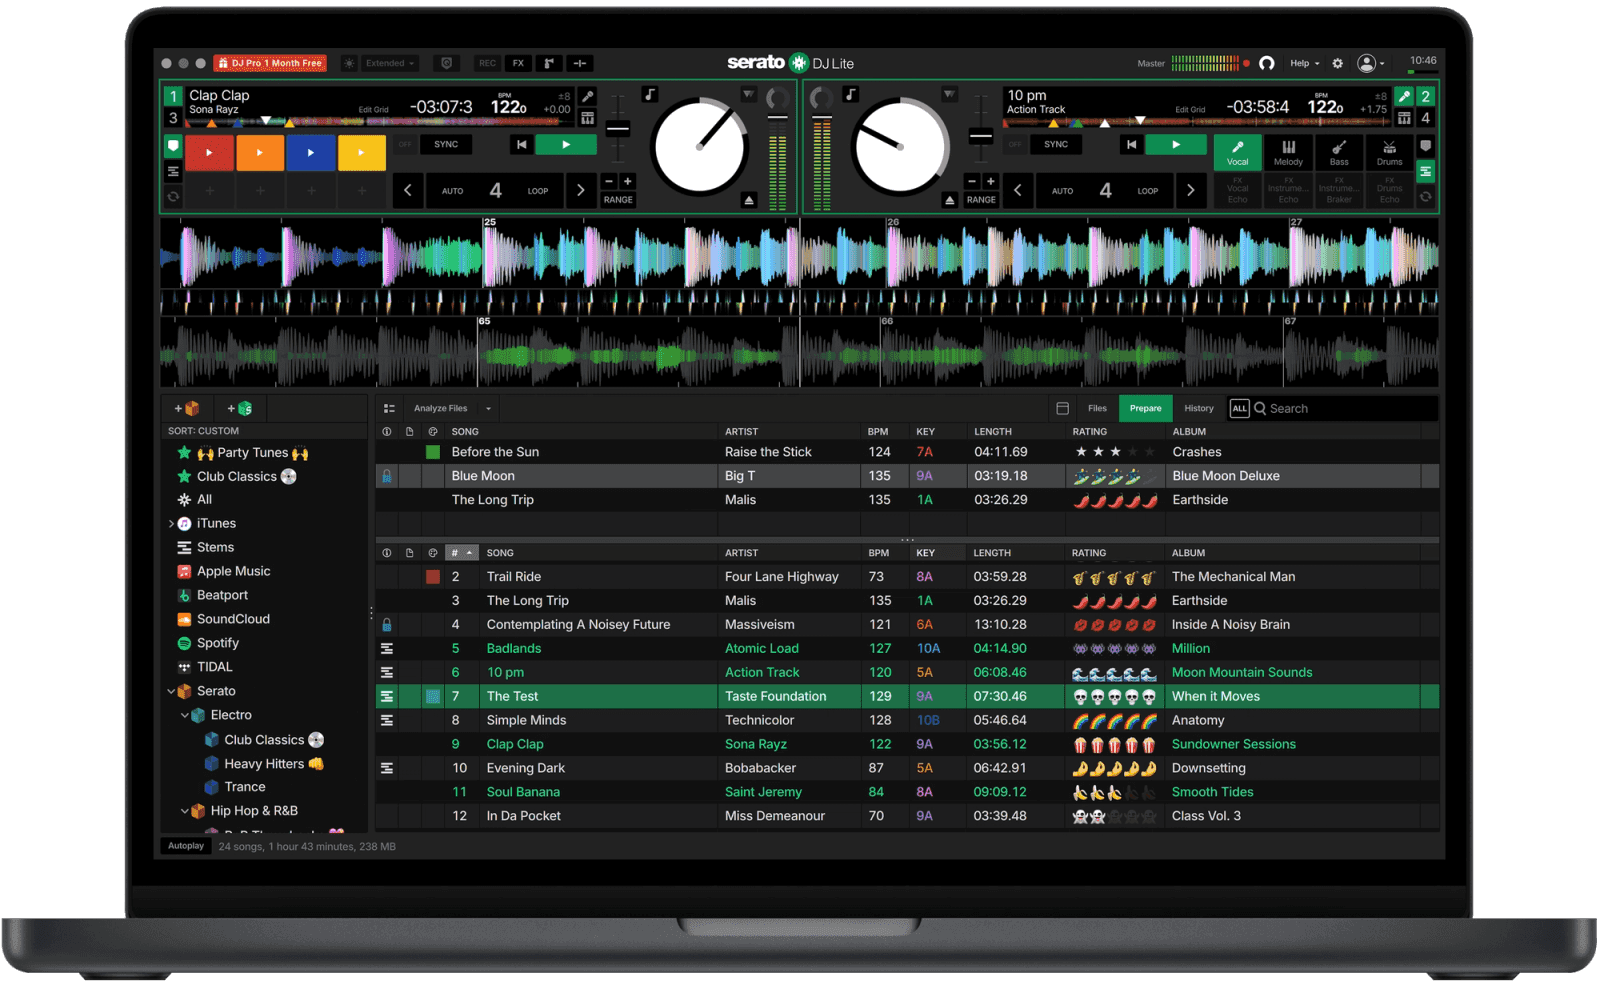This screenshot has width=1600, height=989.
Task: Open the sampler panel icon next to FX
Action: click(x=549, y=63)
